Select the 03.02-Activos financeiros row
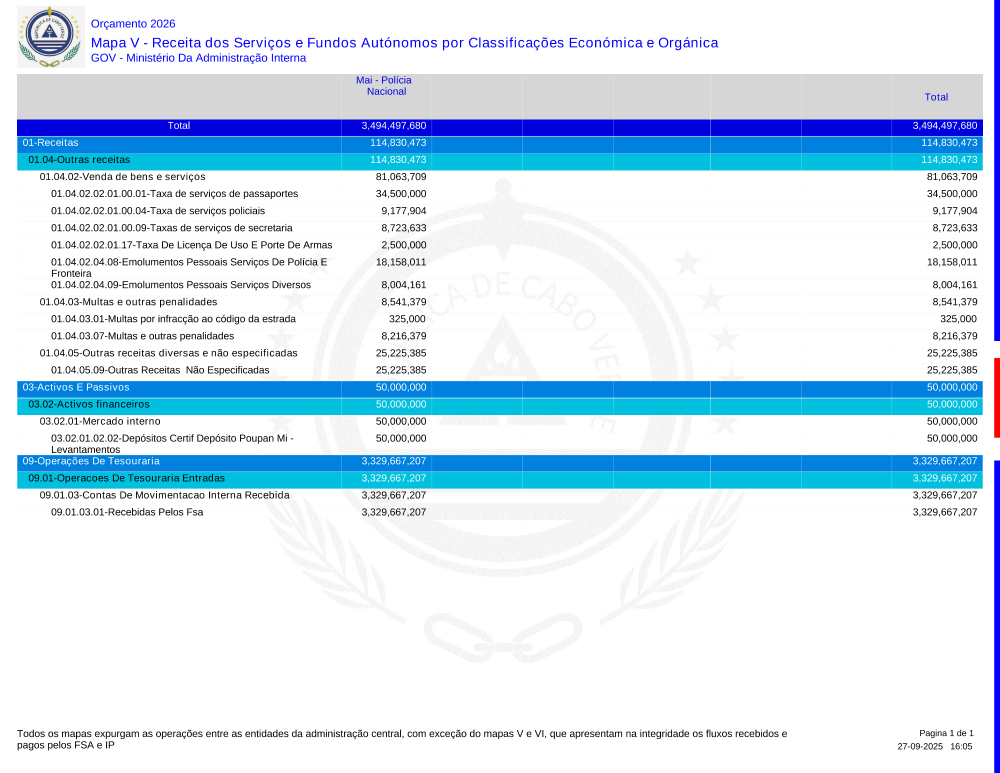The width and height of the screenshot is (1000, 773). click(89, 404)
